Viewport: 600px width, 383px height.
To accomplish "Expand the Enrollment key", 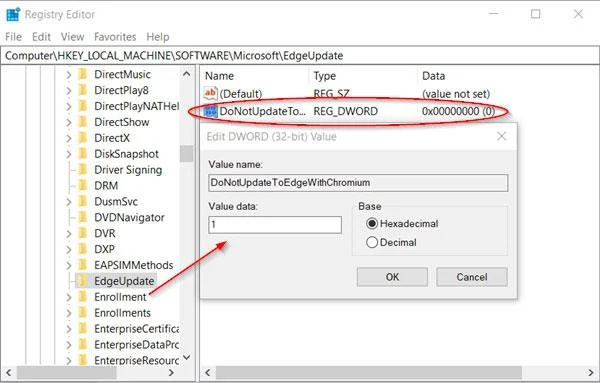I will click(68, 297).
